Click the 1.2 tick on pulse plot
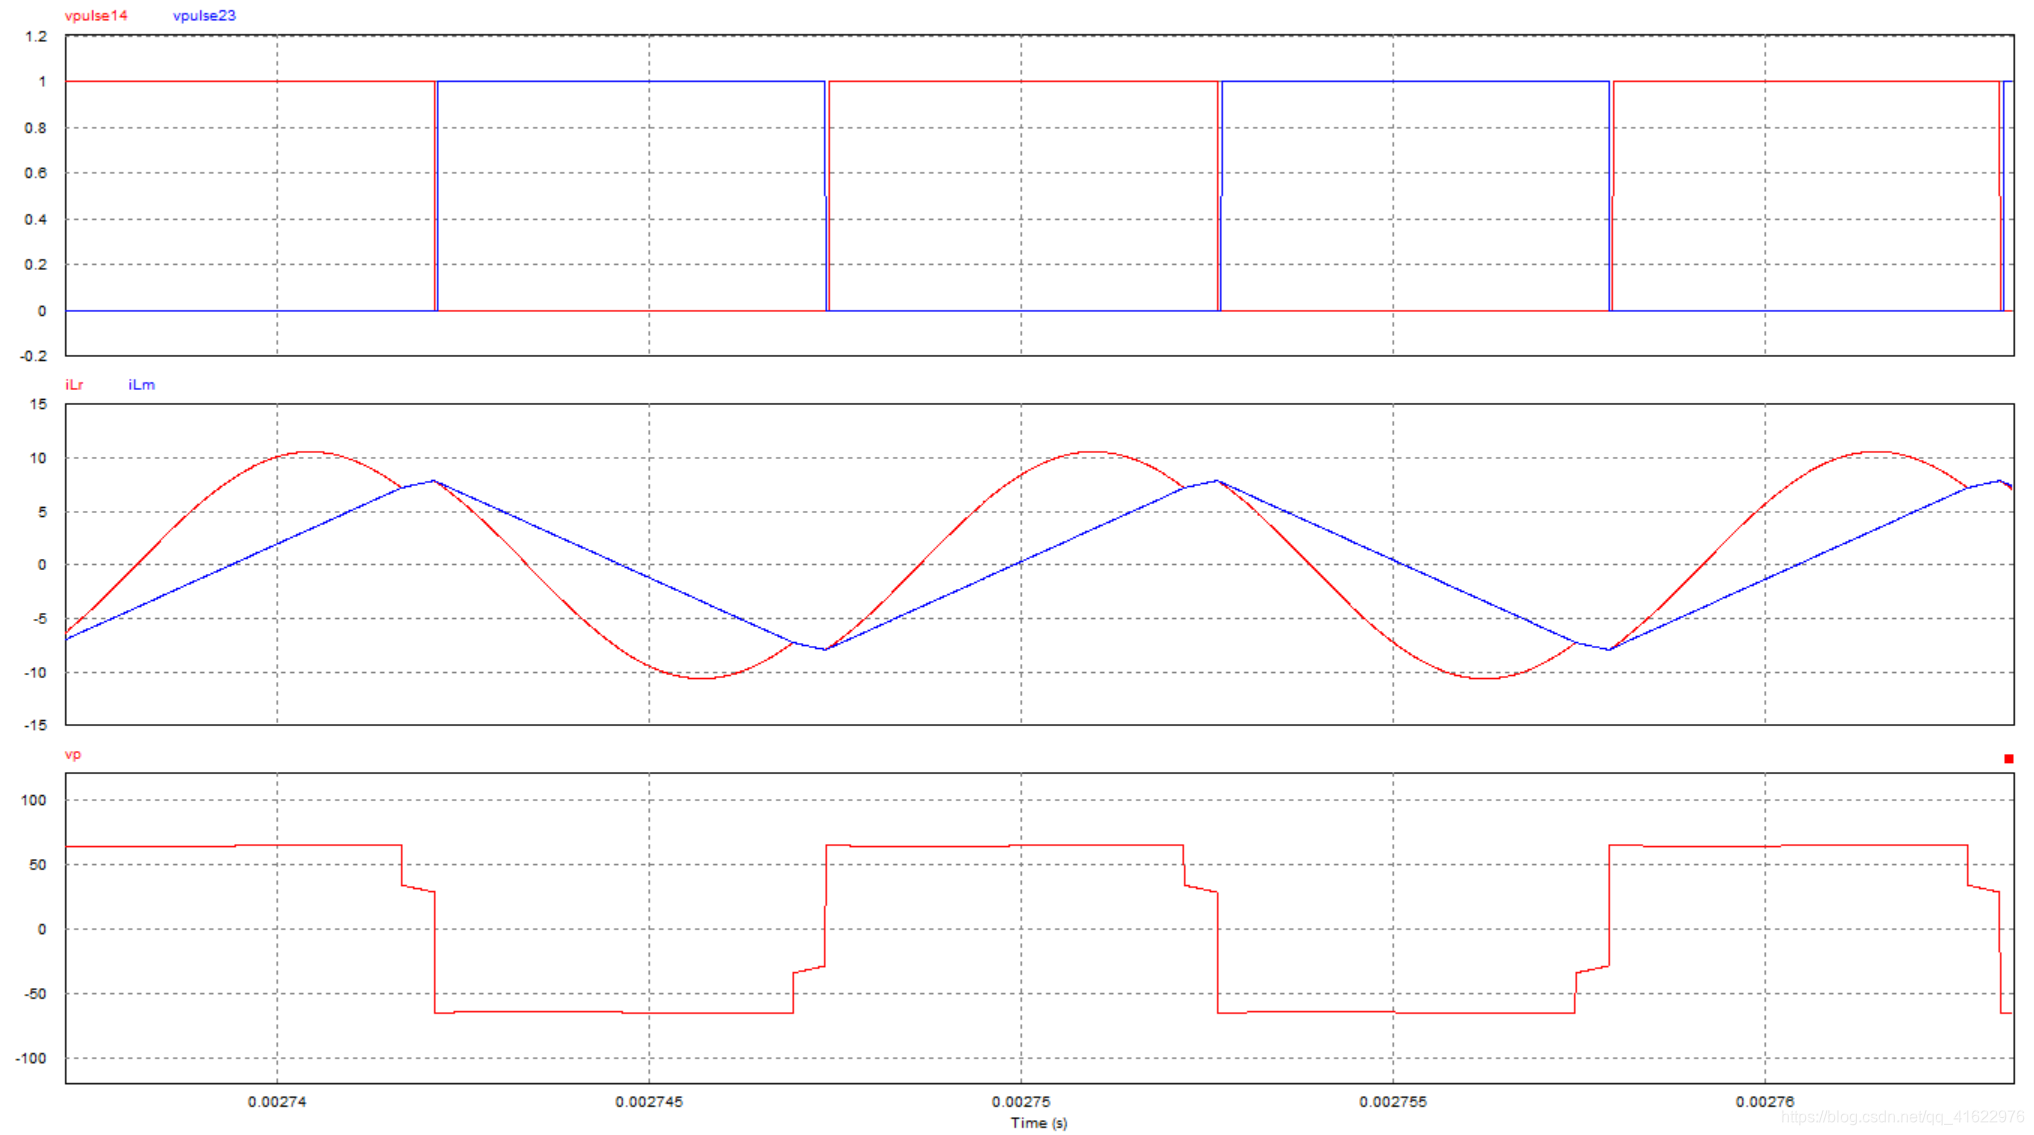Image resolution: width=2034 pixels, height=1135 pixels. point(36,37)
